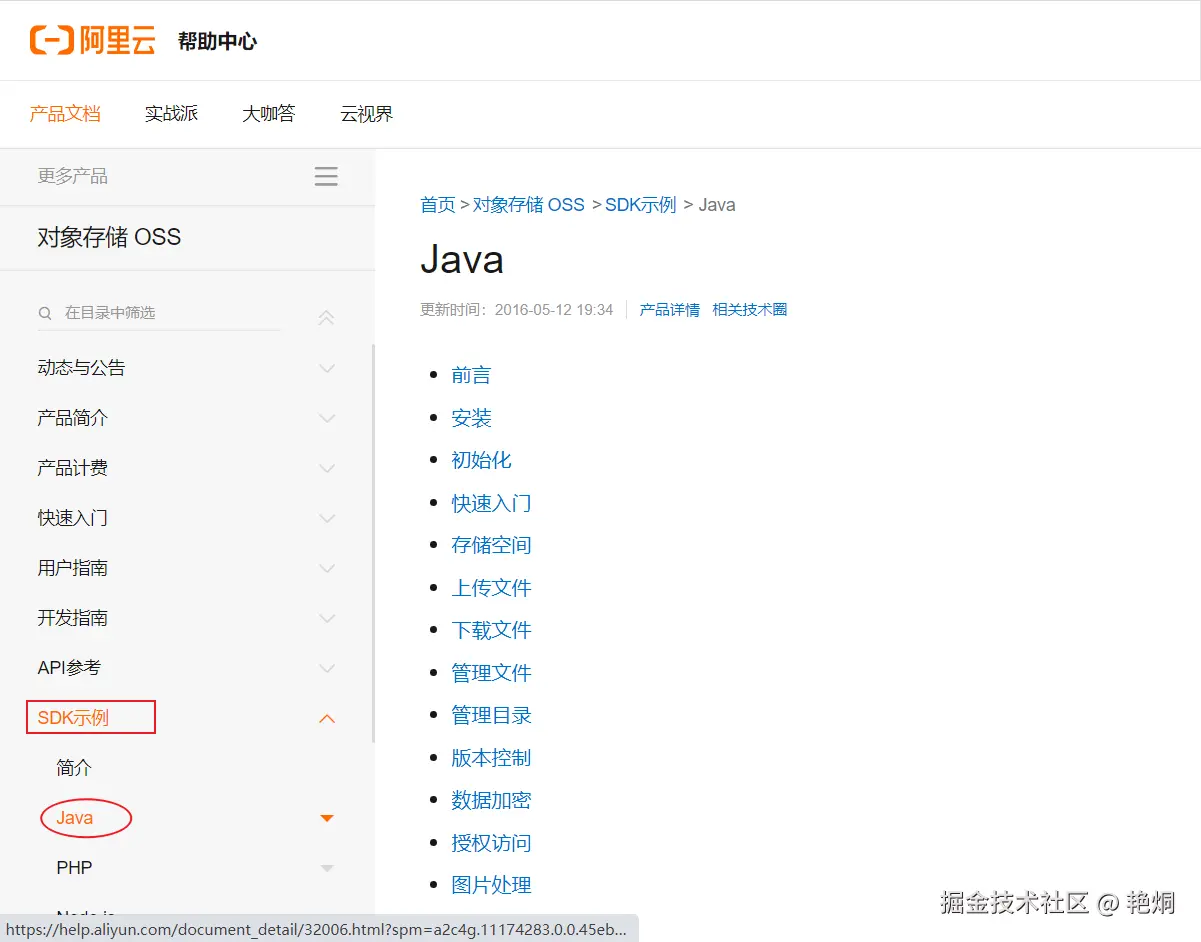
Task: Open the 前言 article link
Action: 471,375
